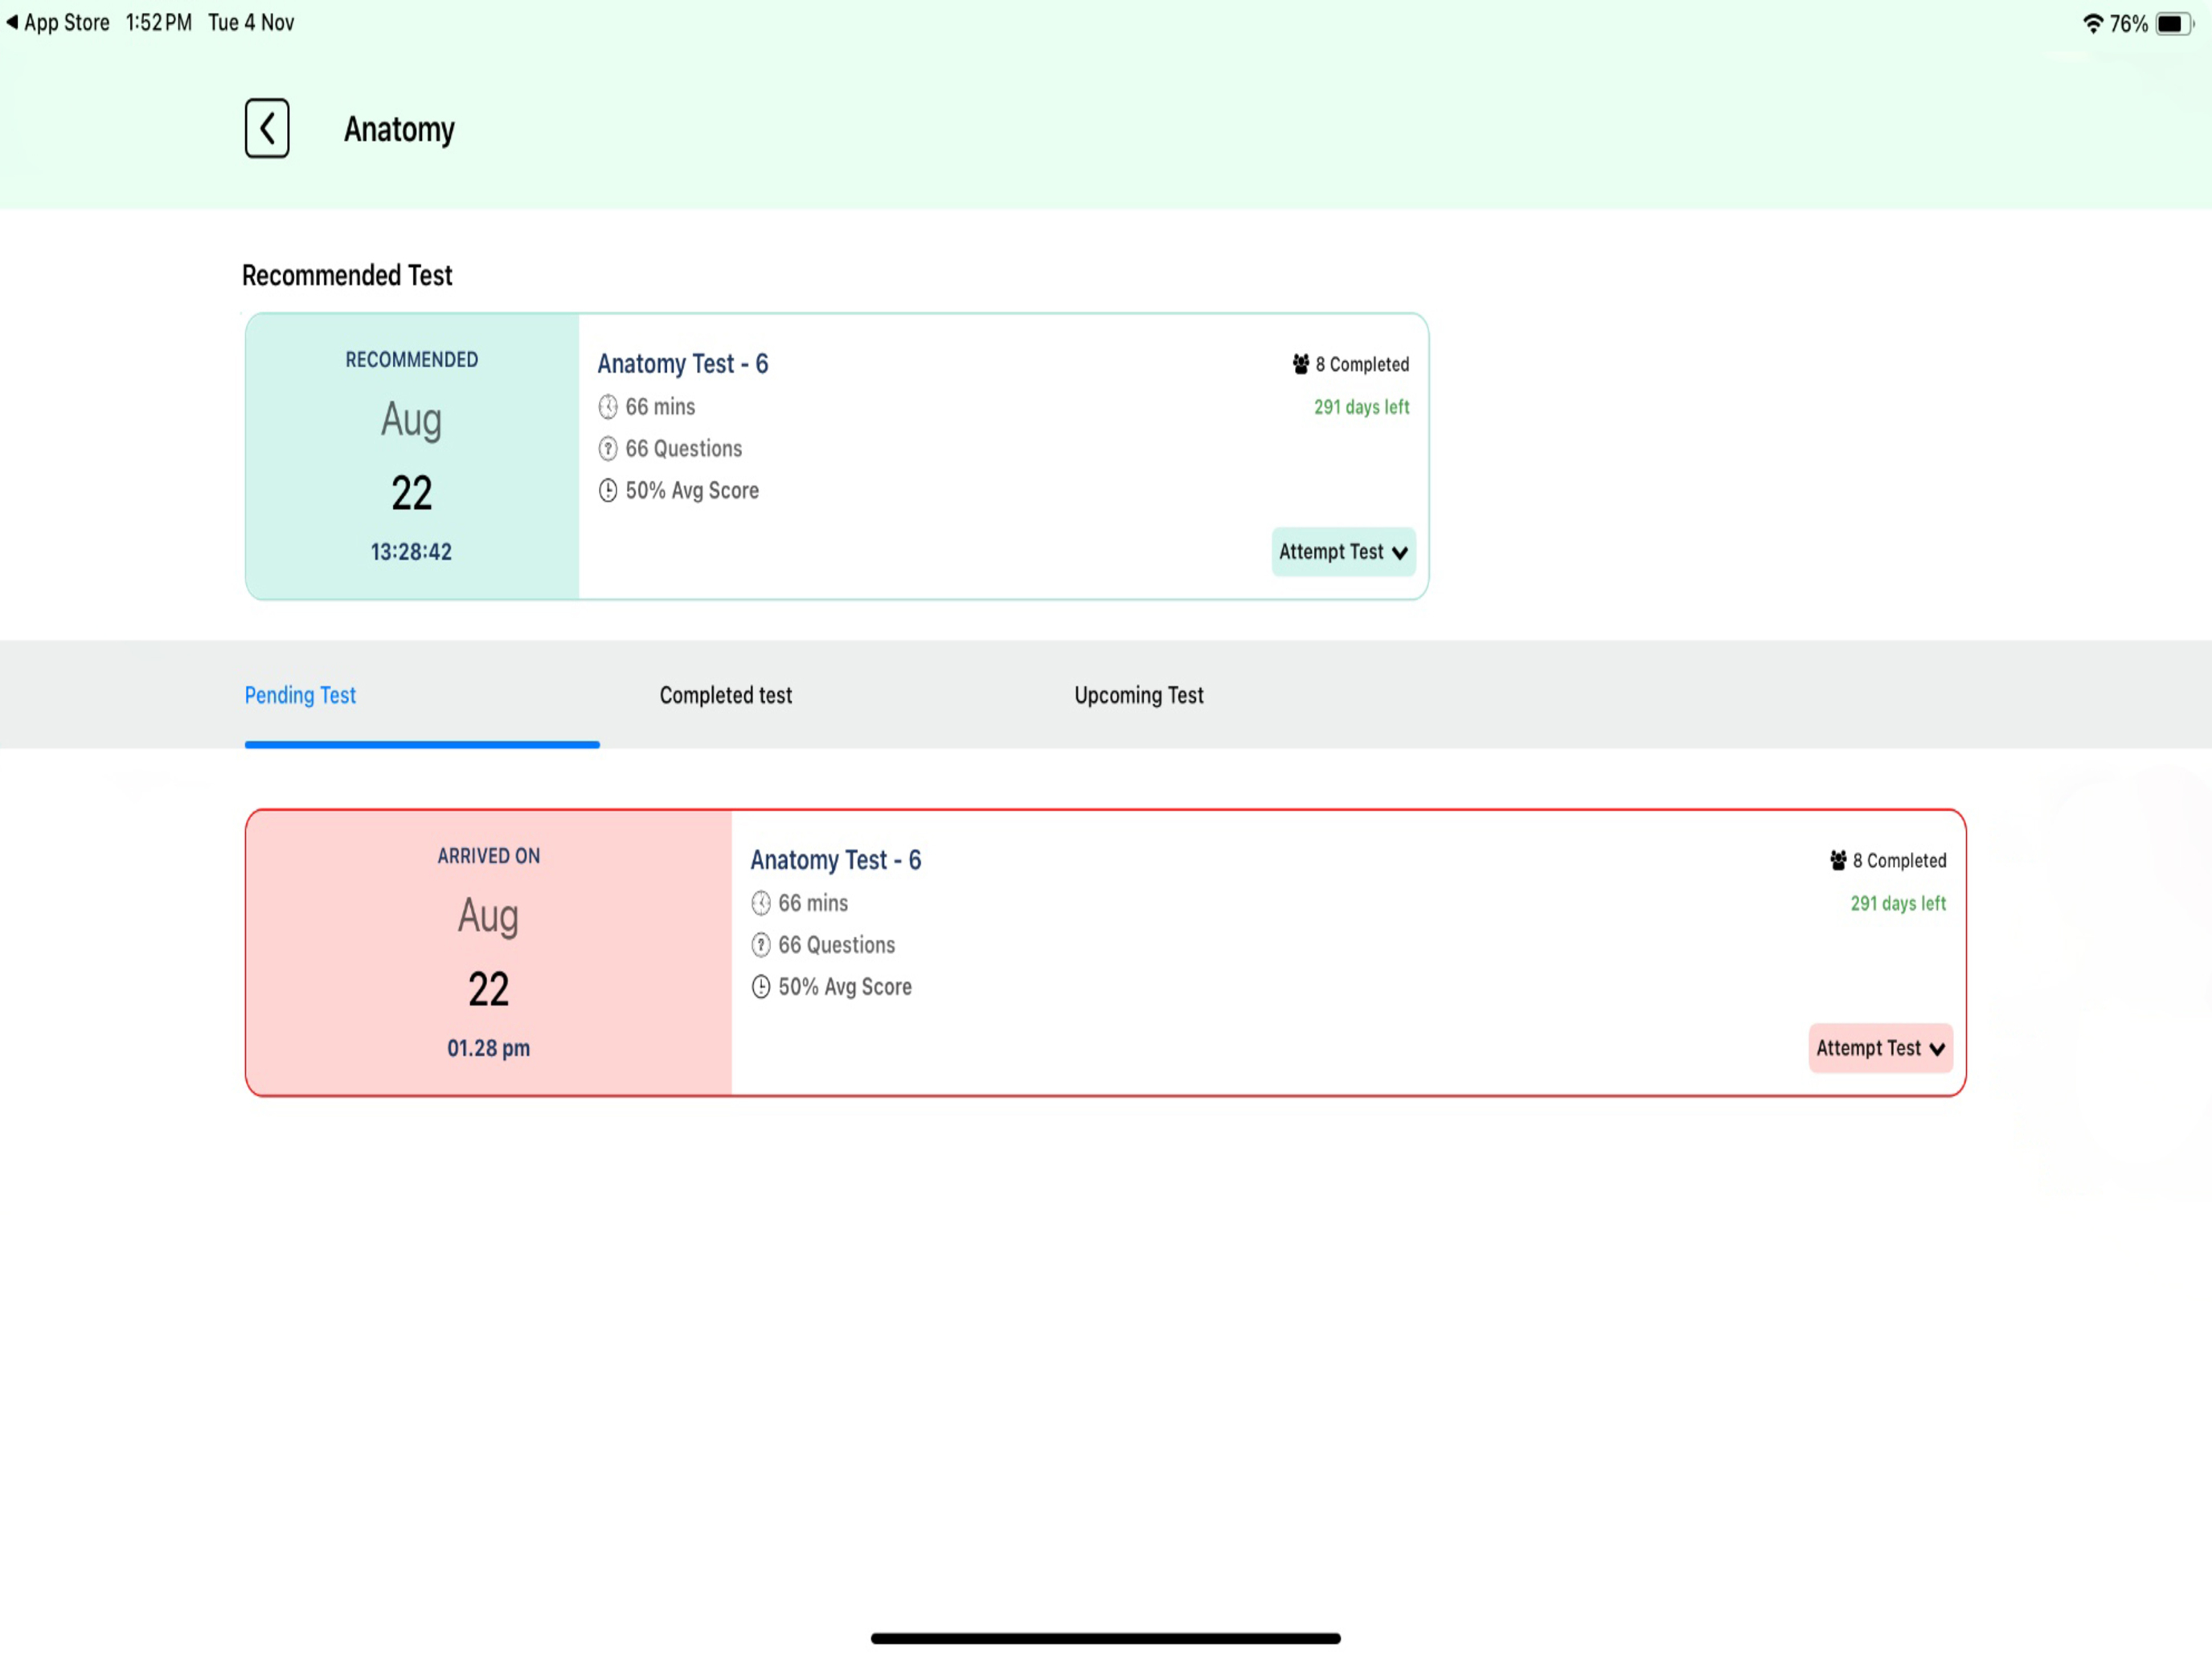Open Anatomy Test - 6 title in pending card
2212x1659 pixels.
coord(836,860)
